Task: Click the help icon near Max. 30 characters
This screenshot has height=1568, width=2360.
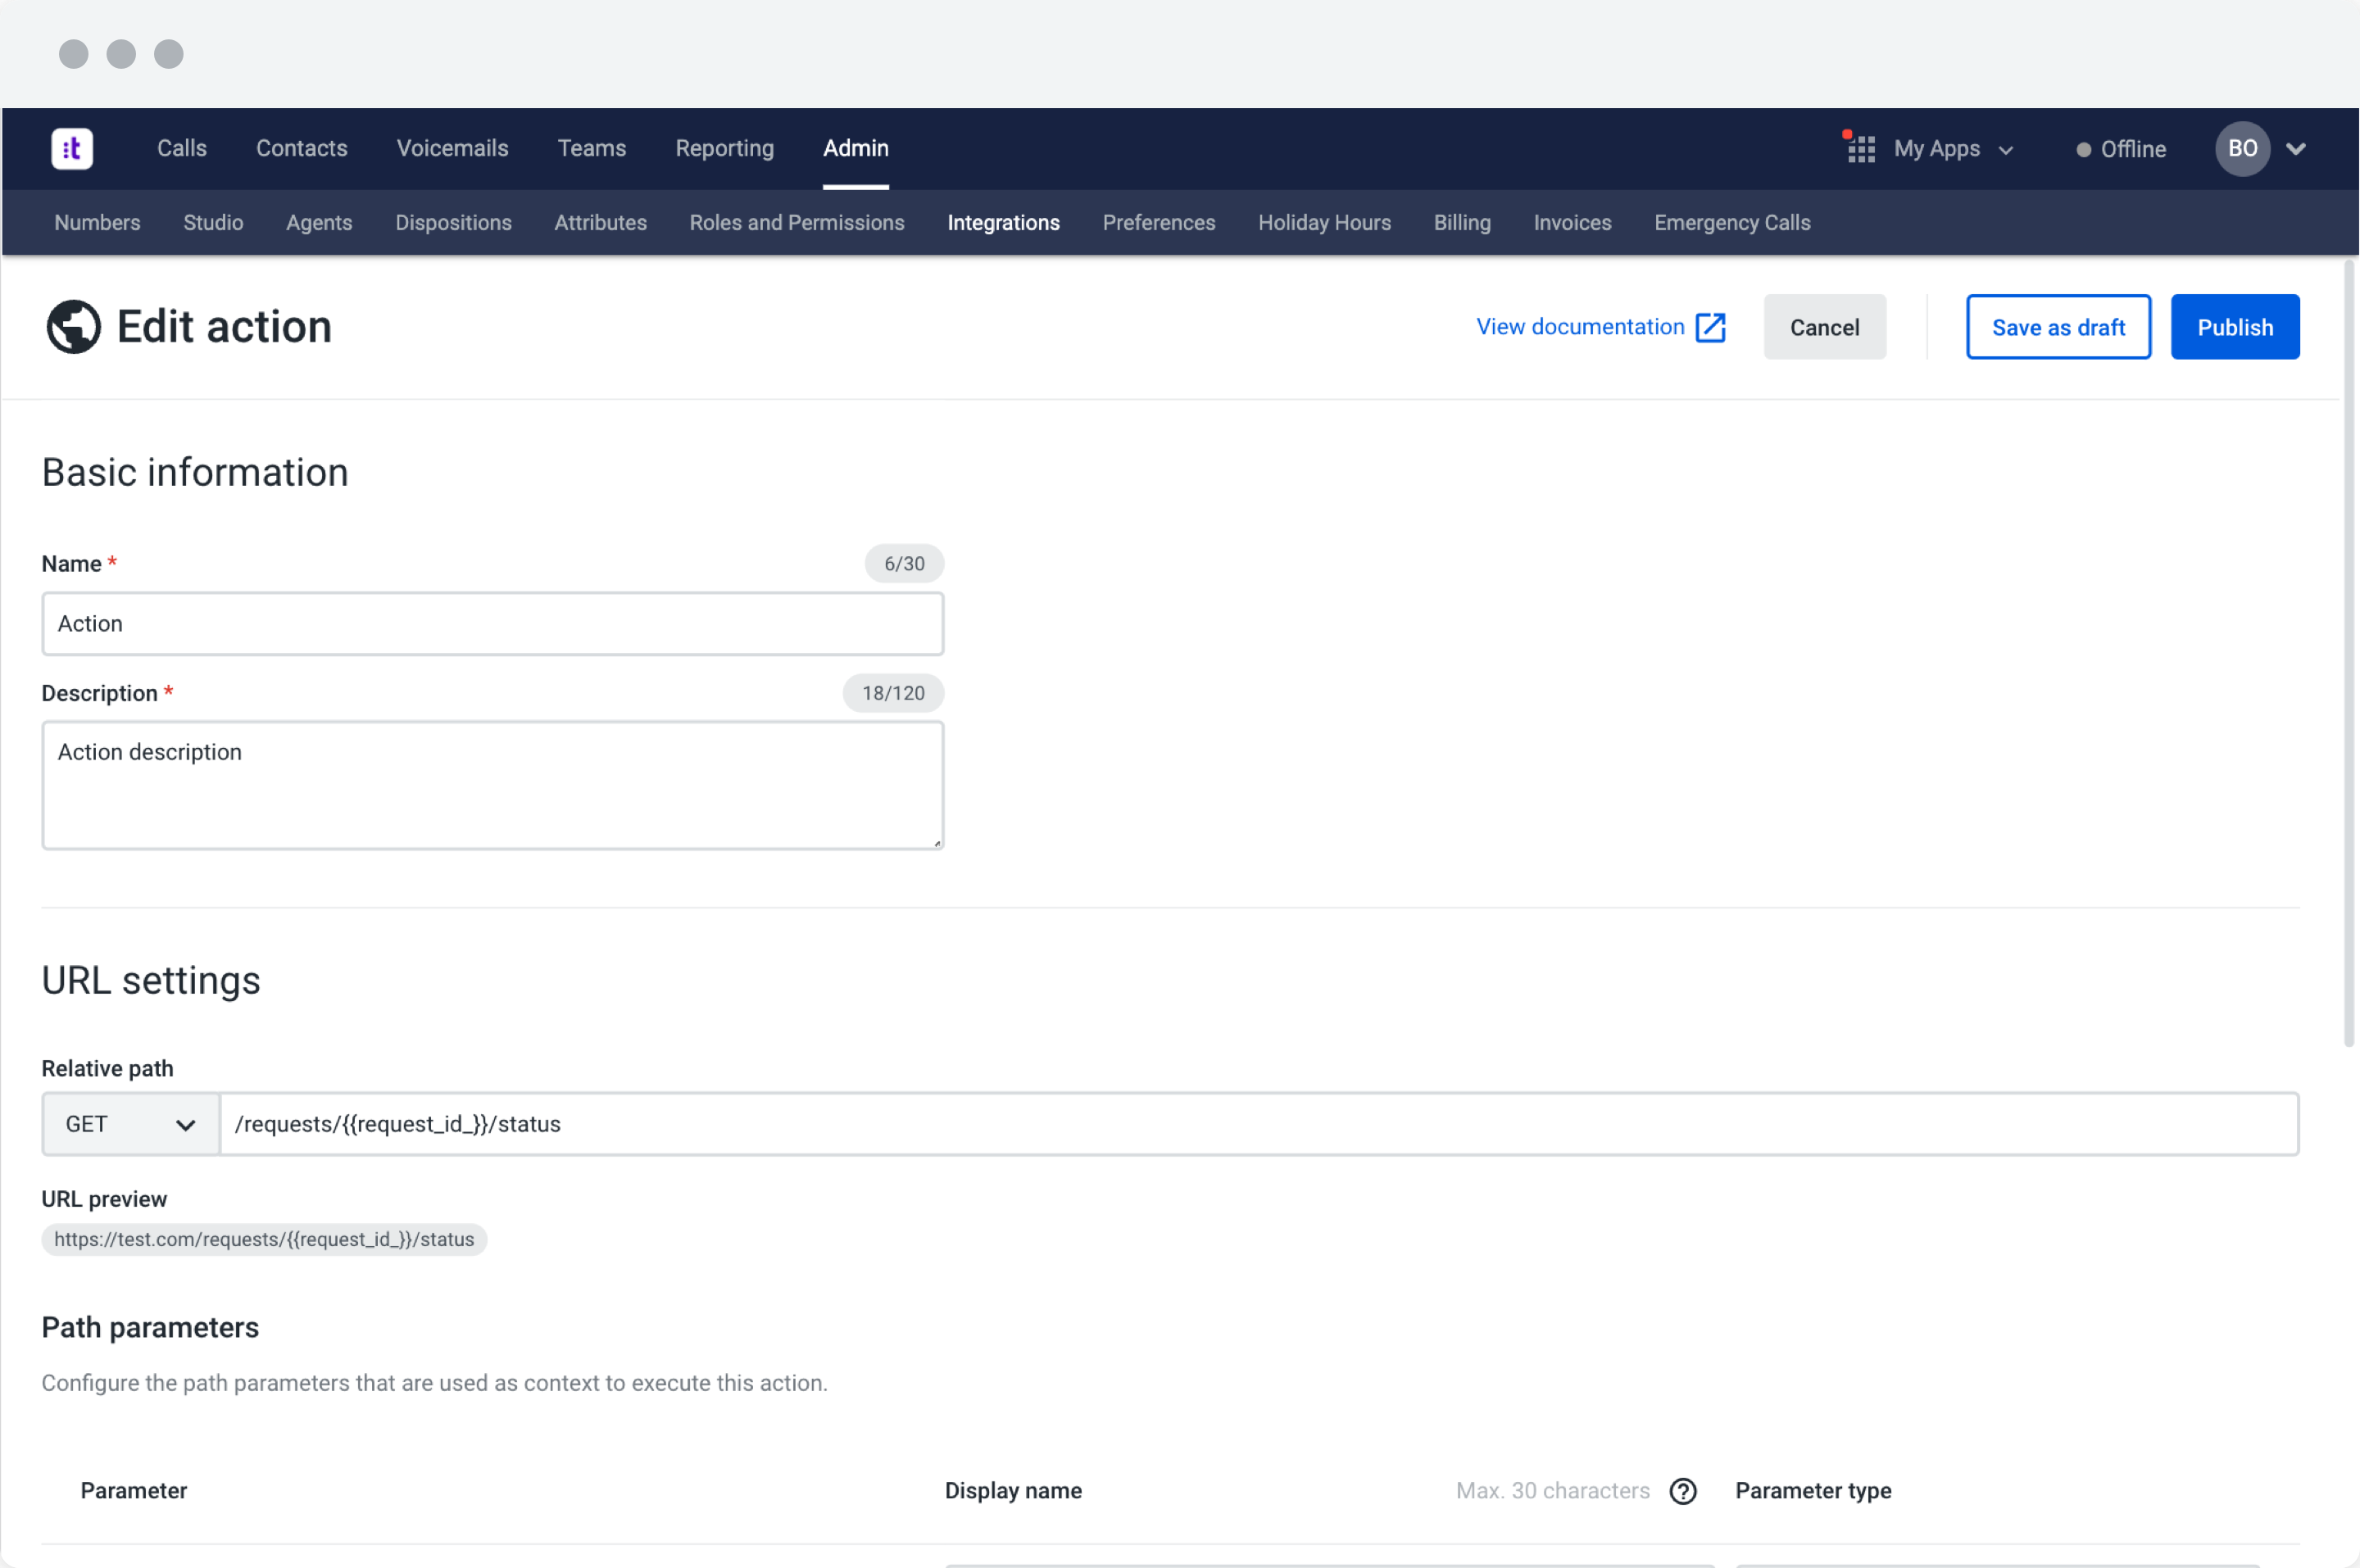Action: [x=1683, y=1491]
